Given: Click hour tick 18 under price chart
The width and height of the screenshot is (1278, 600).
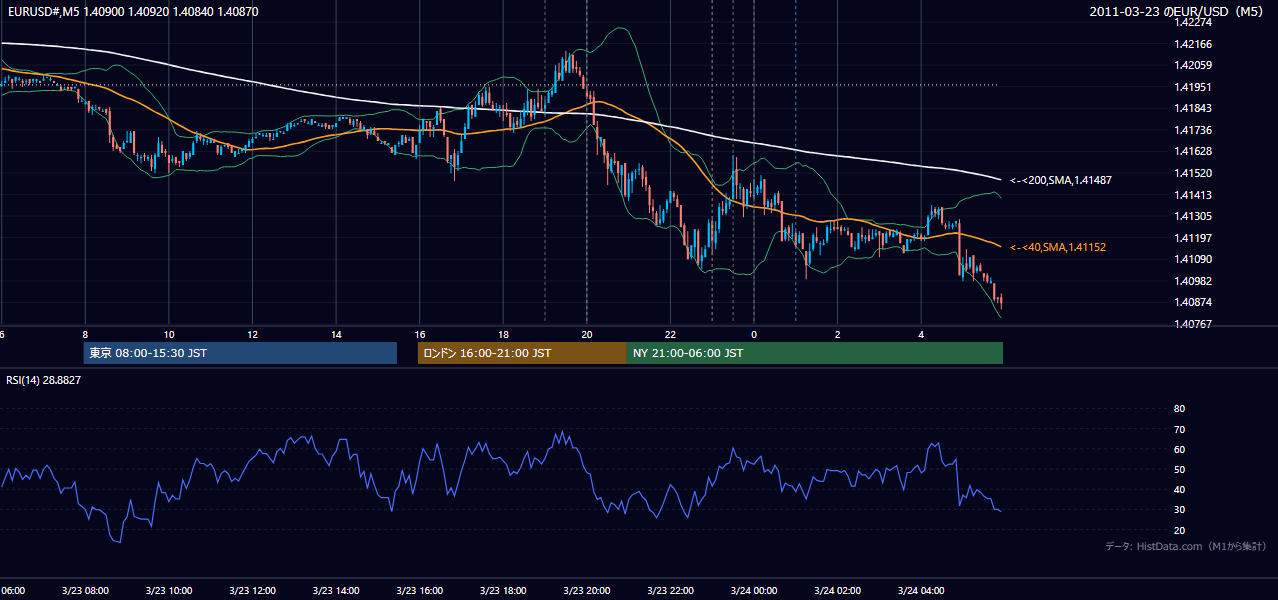Looking at the screenshot, I should click(503, 334).
